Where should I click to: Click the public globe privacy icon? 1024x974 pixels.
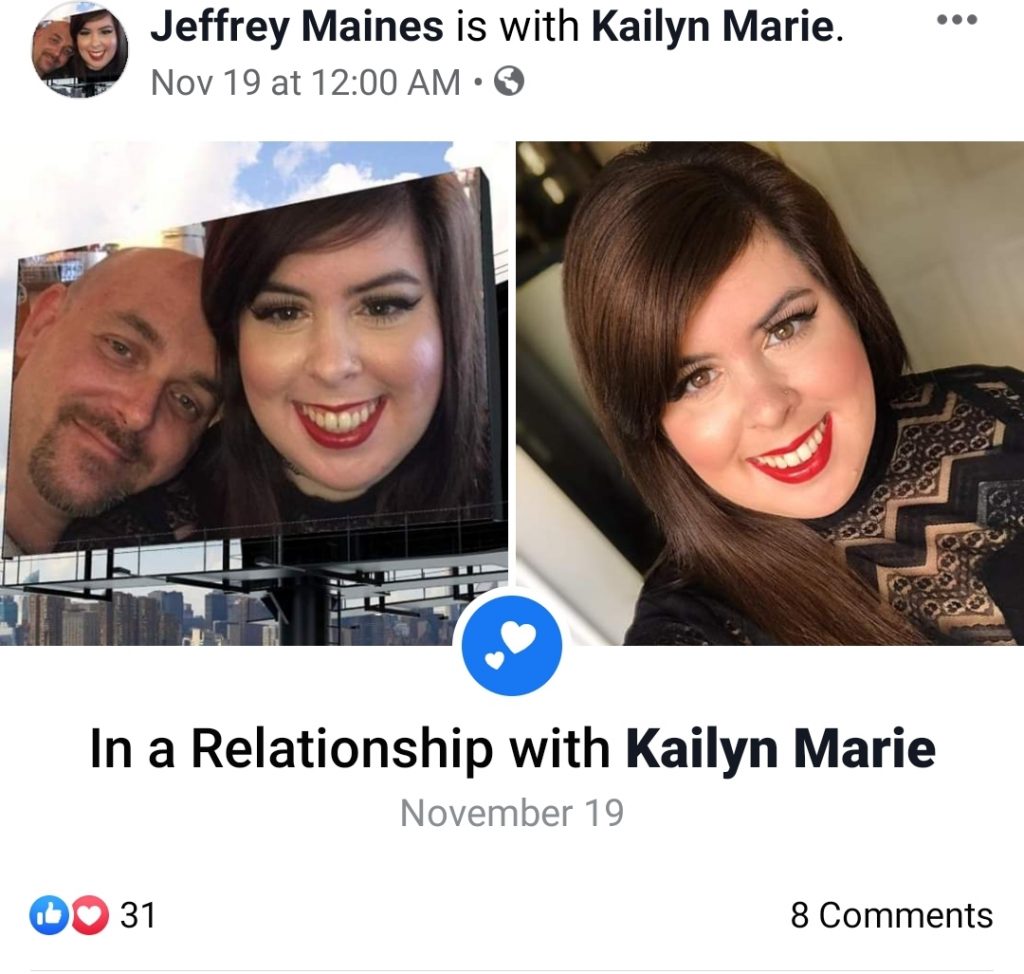[x=509, y=82]
